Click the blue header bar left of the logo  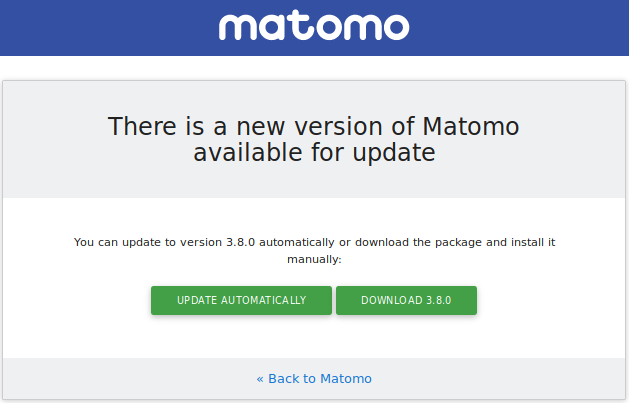tap(100, 28)
